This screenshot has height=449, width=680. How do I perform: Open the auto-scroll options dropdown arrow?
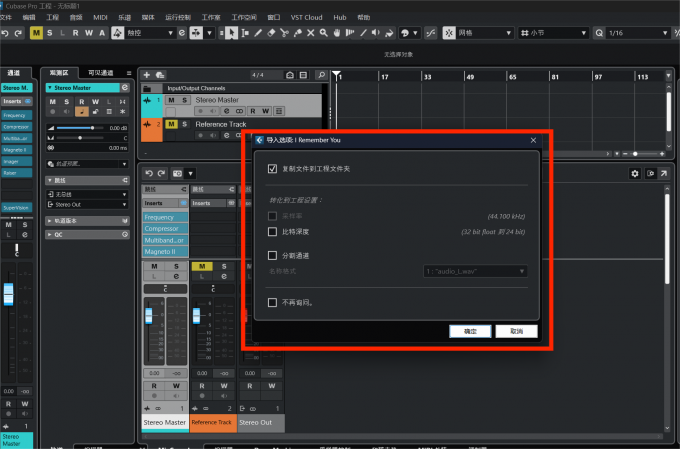click(x=209, y=33)
